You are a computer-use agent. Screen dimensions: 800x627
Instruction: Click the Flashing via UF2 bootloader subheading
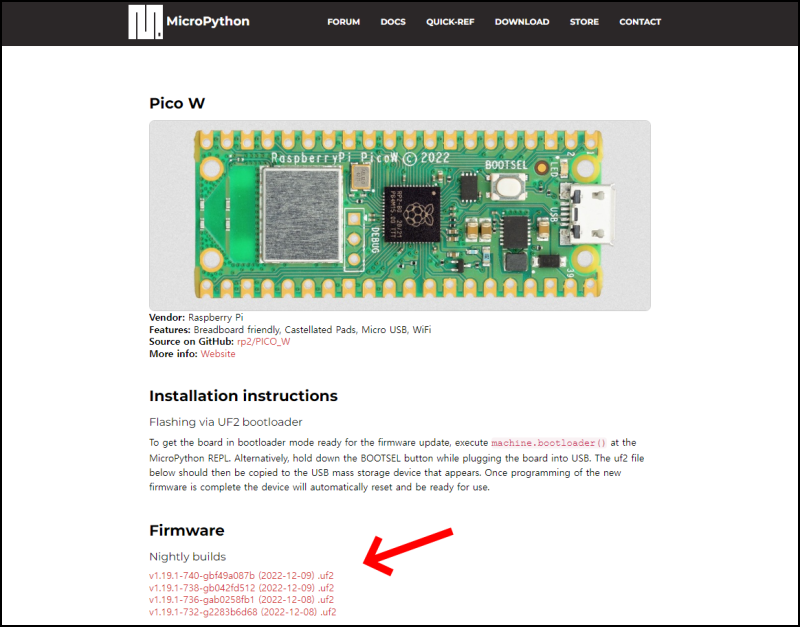[x=226, y=422]
